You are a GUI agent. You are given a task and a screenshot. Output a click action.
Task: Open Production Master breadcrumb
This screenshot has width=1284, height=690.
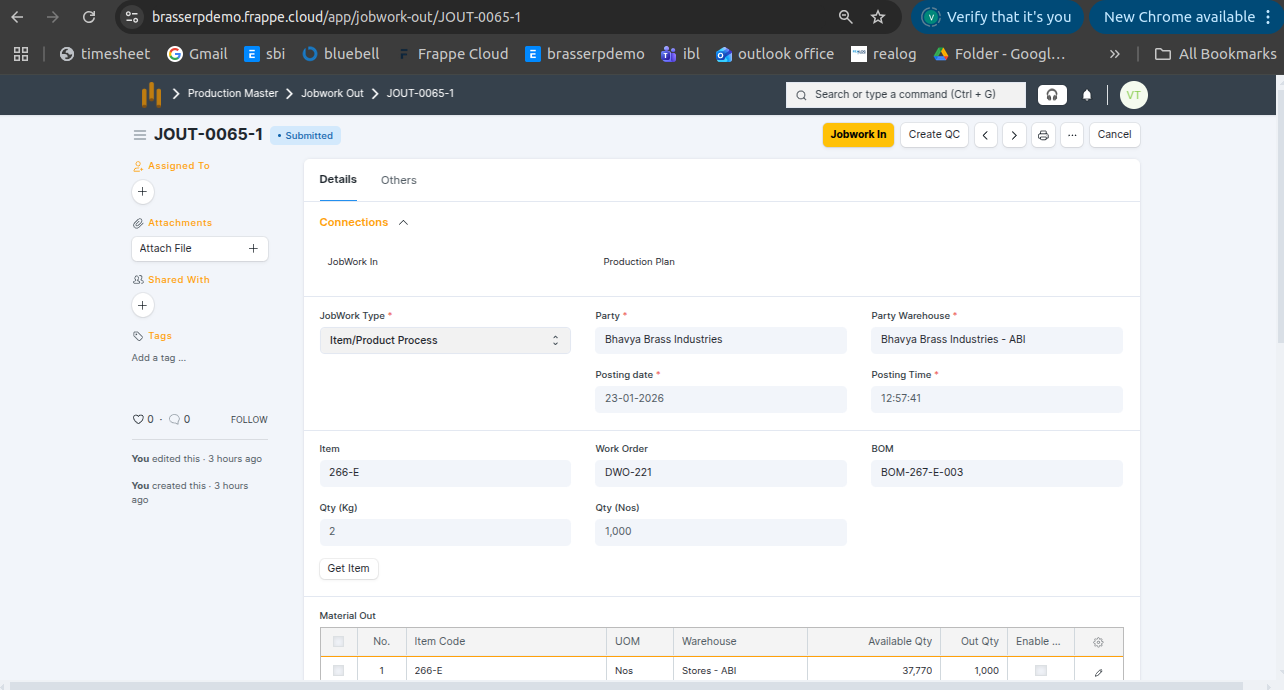click(x=233, y=93)
